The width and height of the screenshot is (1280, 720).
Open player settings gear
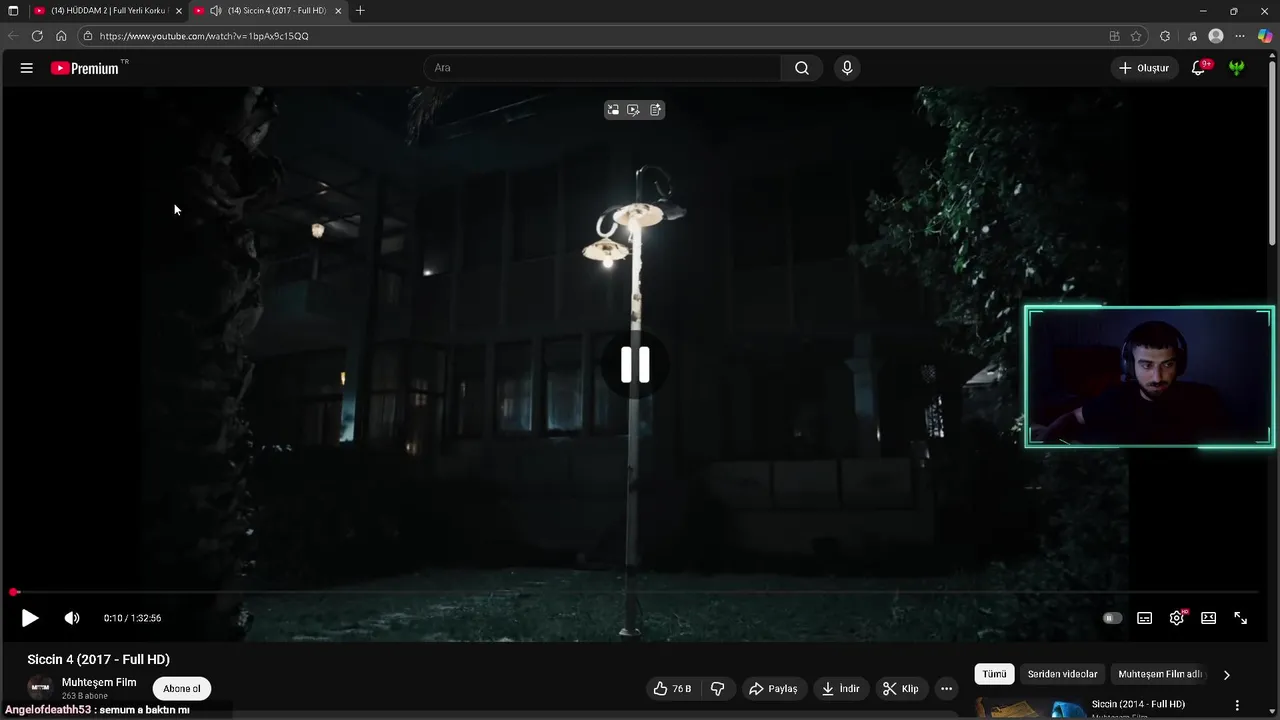coord(1177,618)
